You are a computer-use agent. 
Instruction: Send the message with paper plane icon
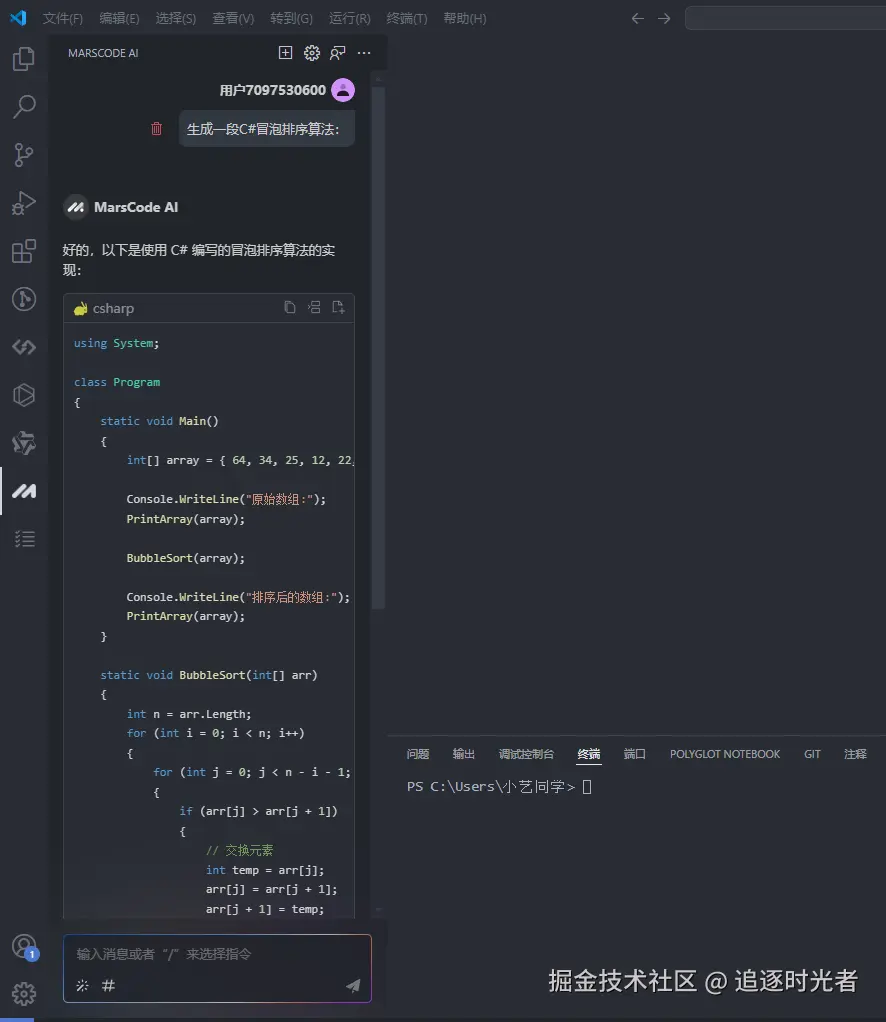(353, 986)
